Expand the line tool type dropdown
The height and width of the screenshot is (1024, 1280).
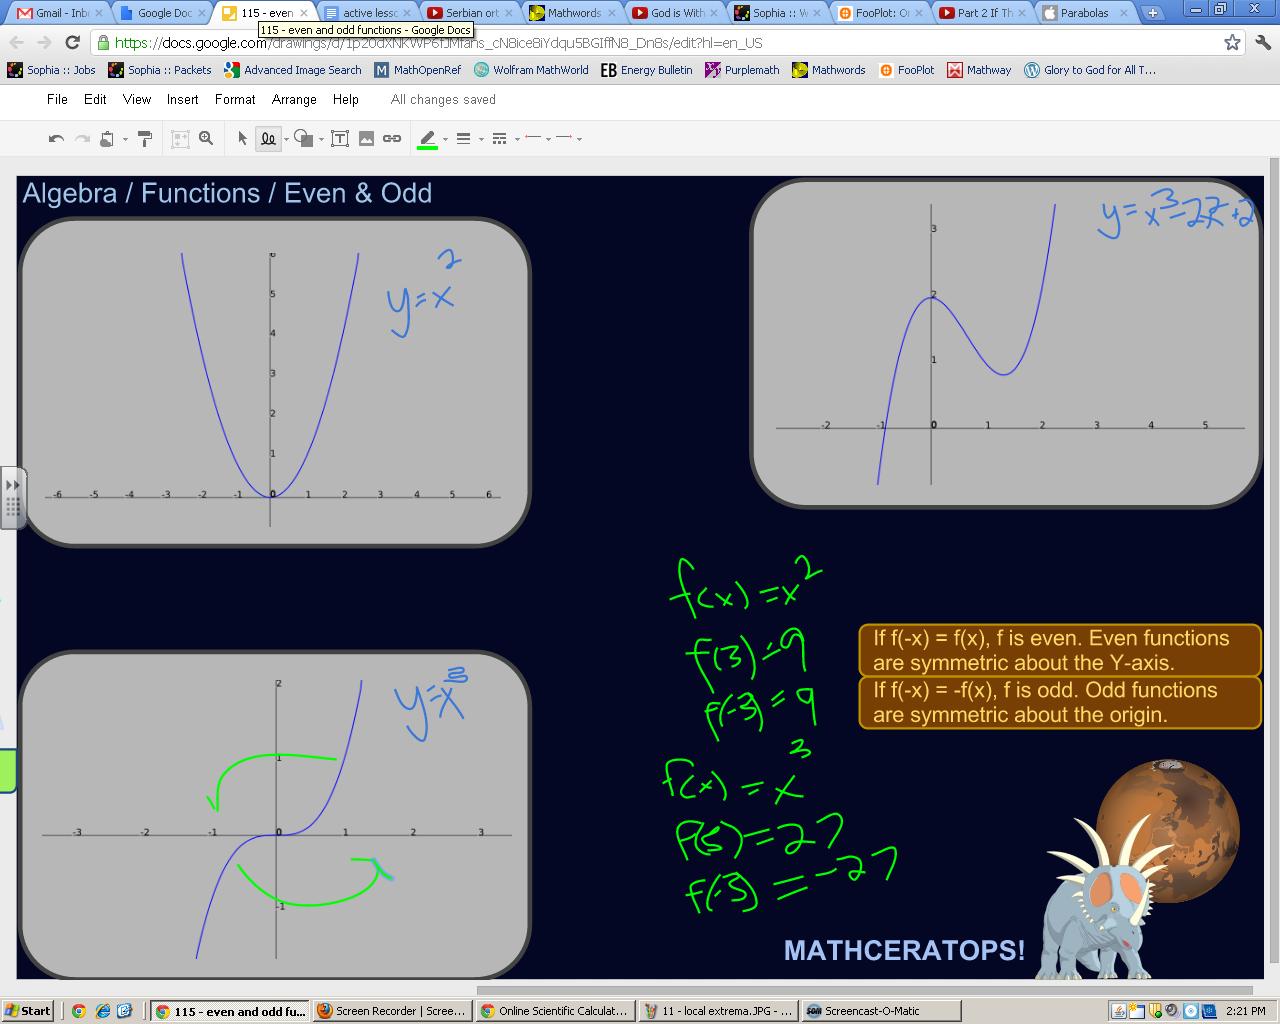click(x=286, y=139)
